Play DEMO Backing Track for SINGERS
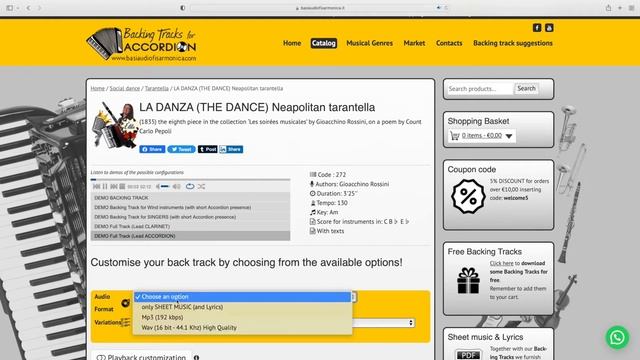 coord(190,217)
